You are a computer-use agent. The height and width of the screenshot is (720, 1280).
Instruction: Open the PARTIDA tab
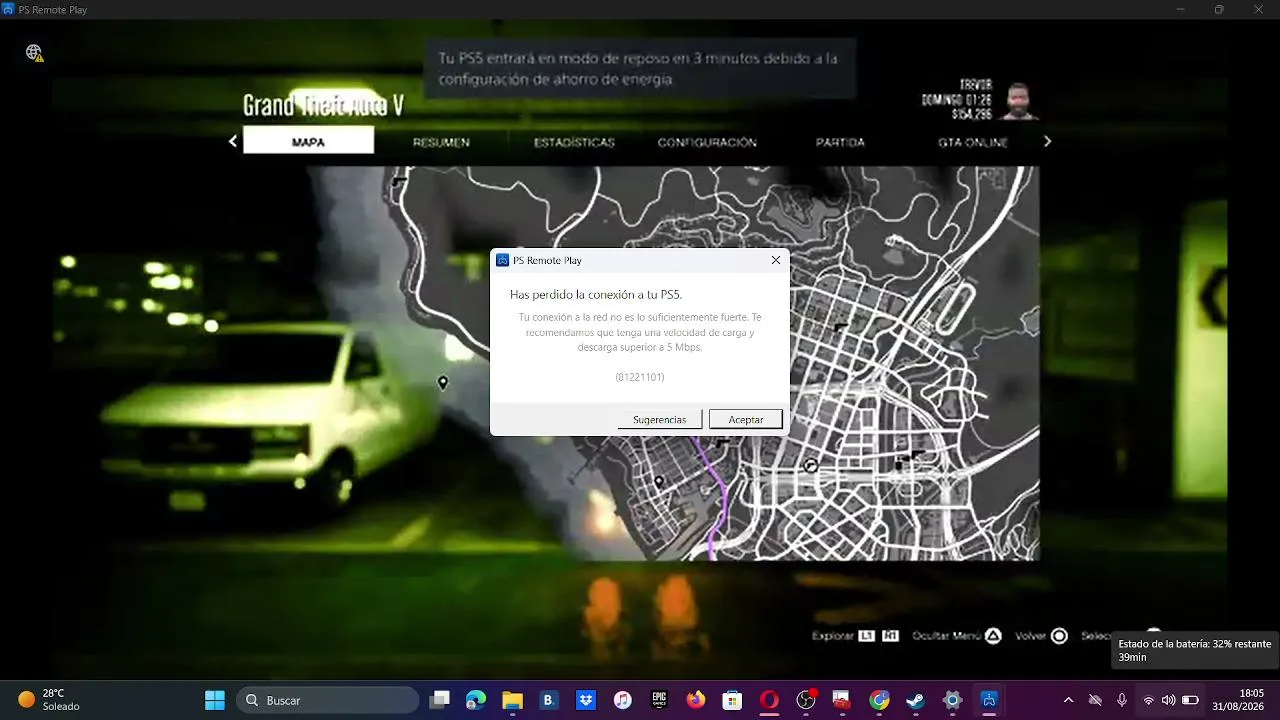pos(840,142)
